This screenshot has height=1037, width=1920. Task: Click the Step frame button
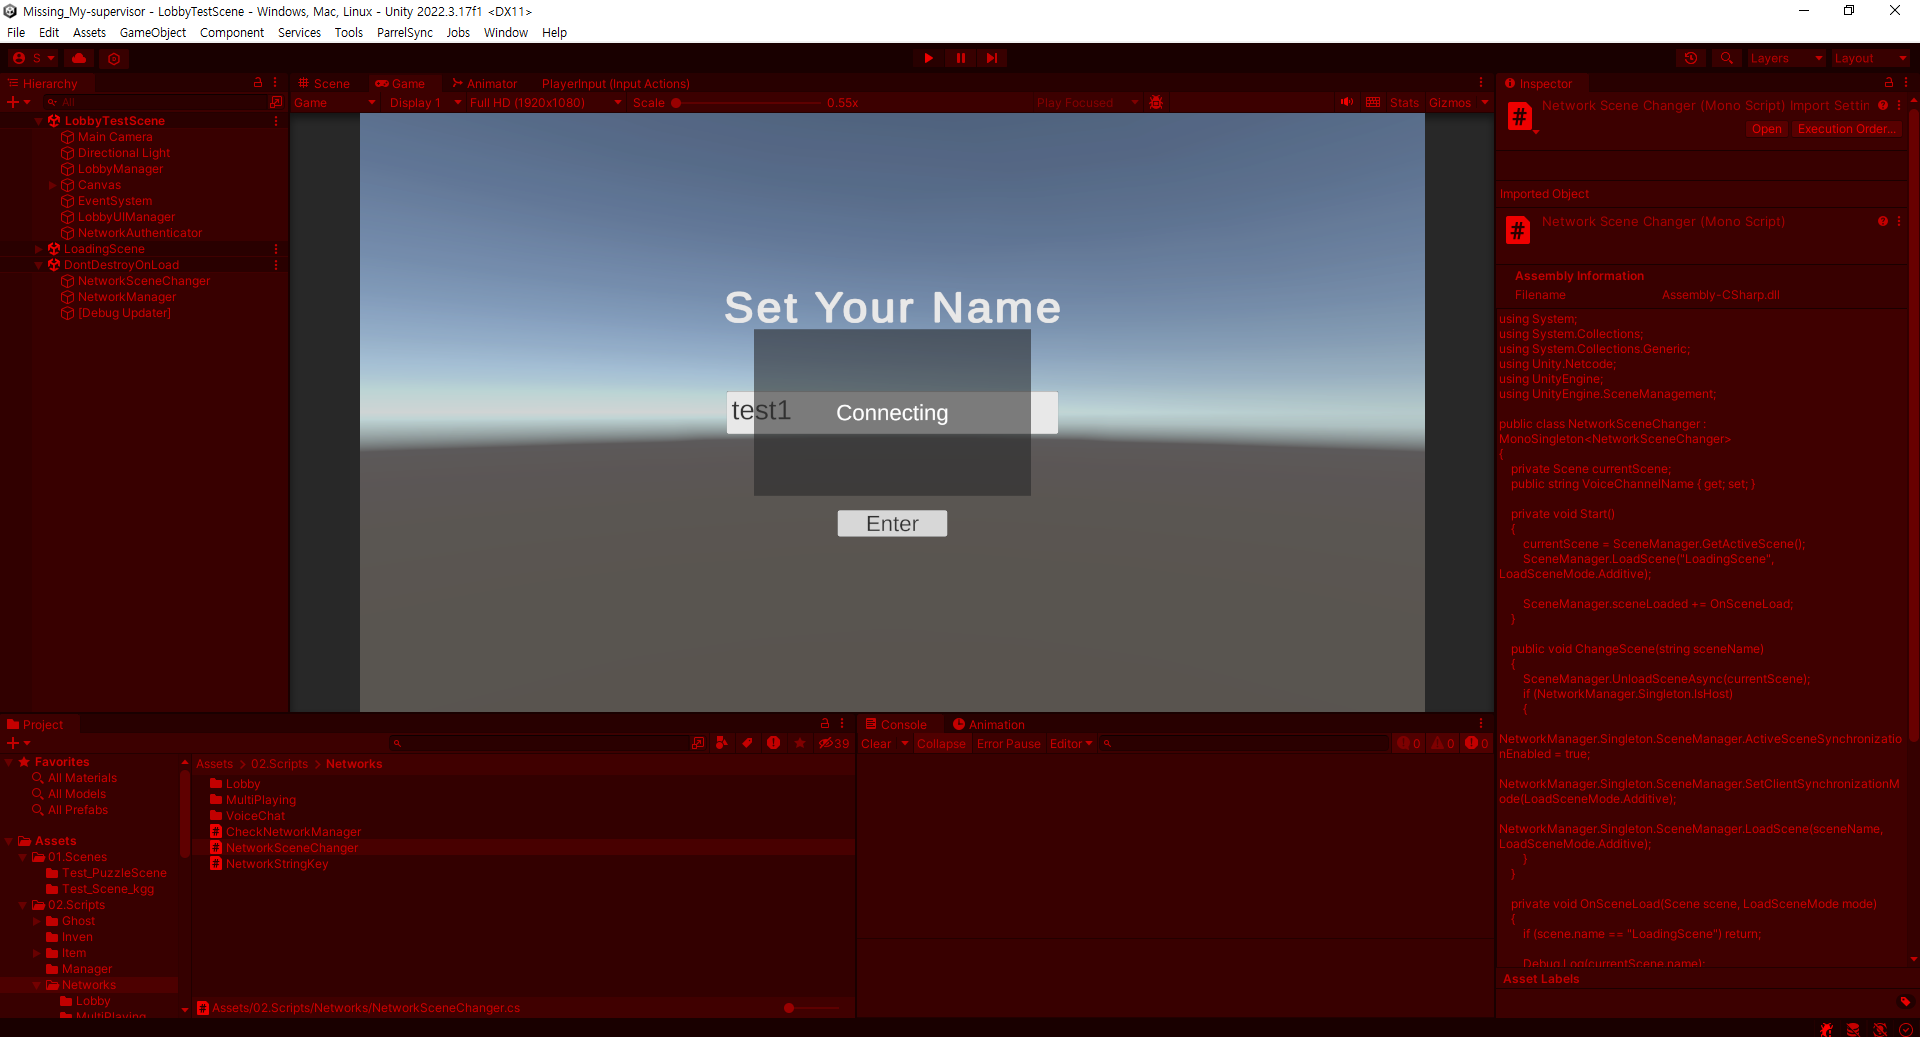click(x=992, y=58)
